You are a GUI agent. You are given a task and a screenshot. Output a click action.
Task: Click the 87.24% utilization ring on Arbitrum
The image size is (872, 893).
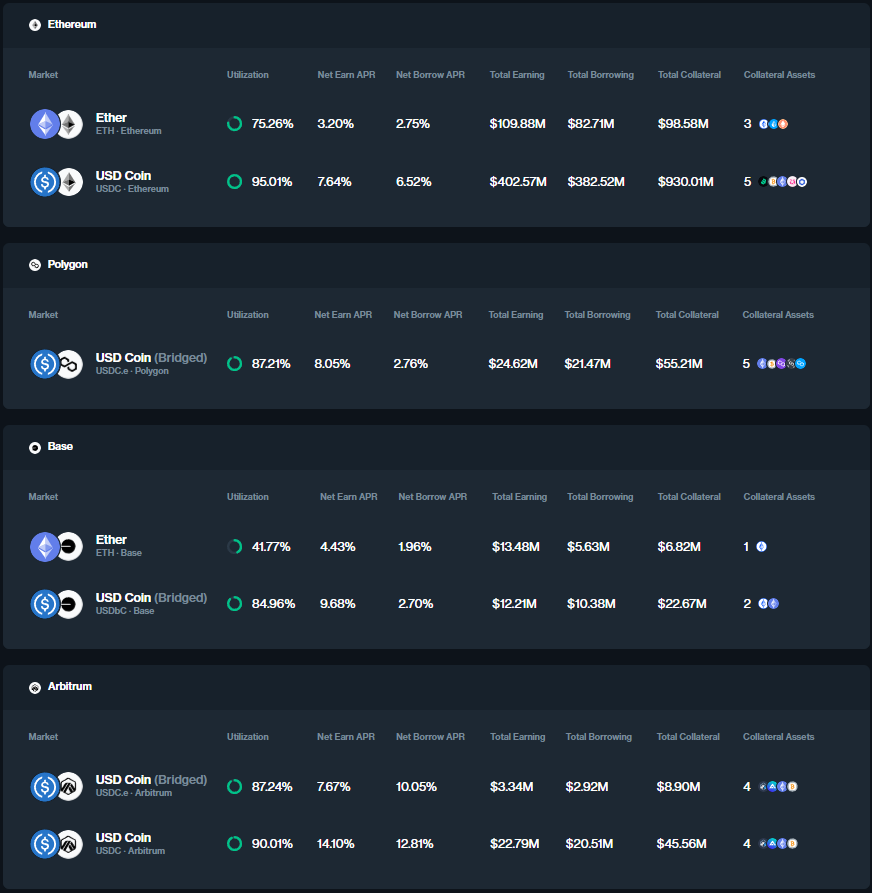235,787
